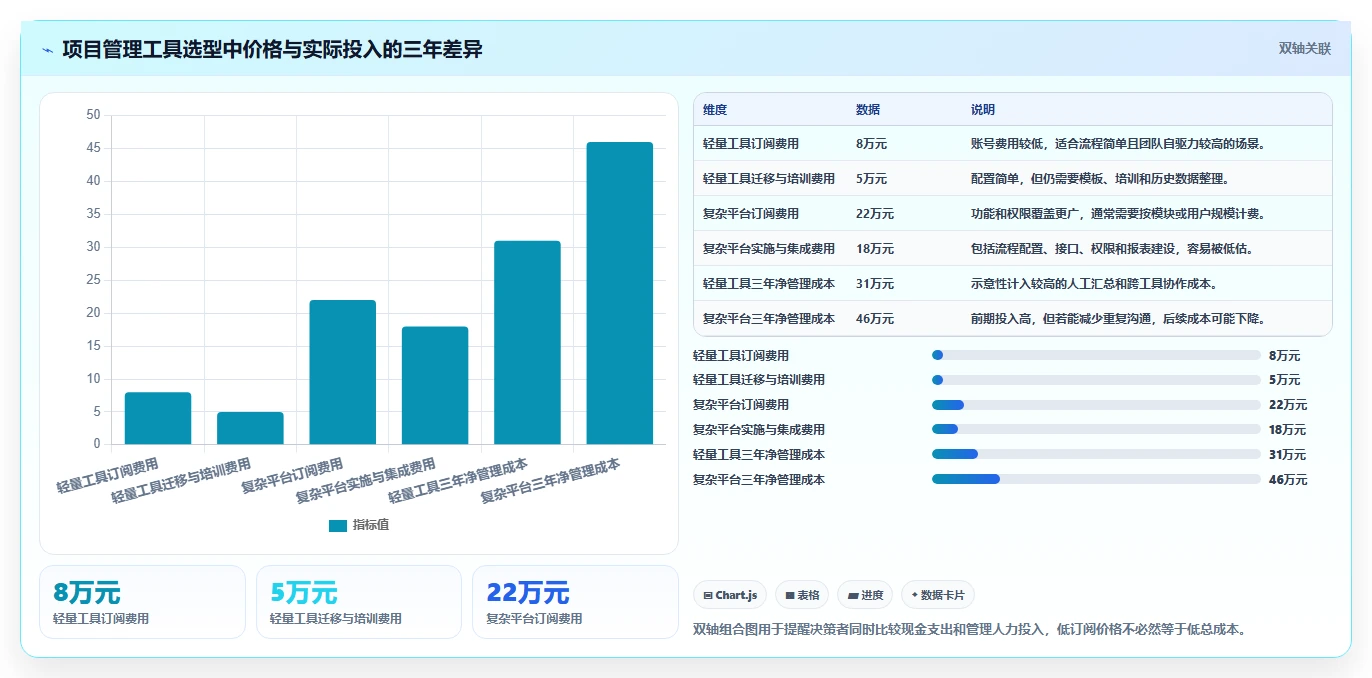
Task: Click the 轻量工具迁移与培训费用 progress bar track
Action: click(x=1096, y=380)
